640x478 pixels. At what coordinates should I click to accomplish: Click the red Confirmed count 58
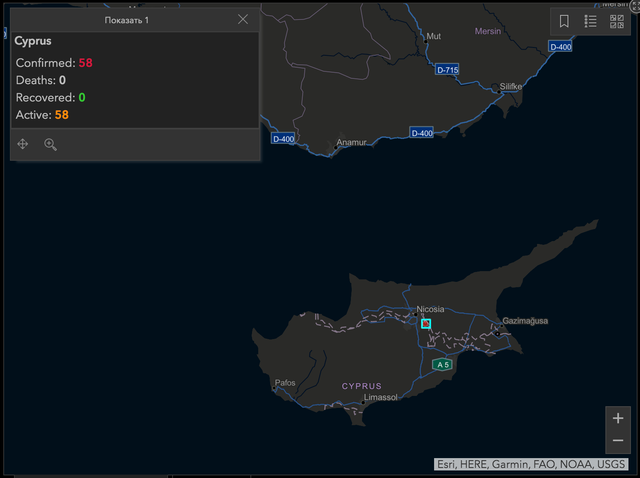pyautogui.click(x=86, y=63)
